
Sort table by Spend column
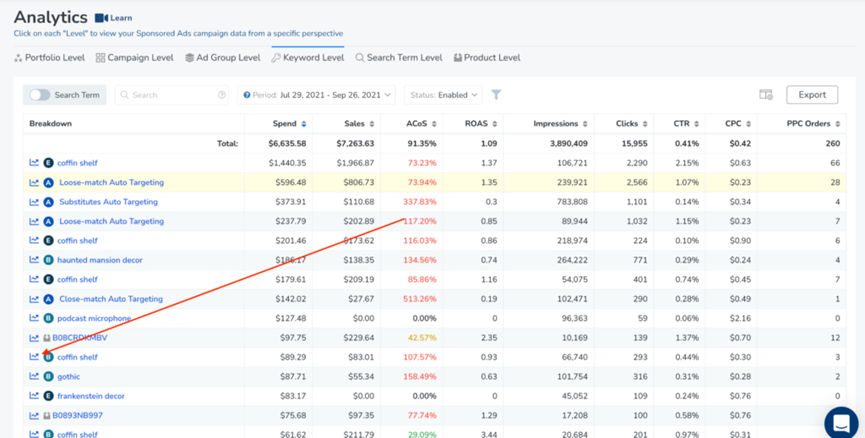pyautogui.click(x=291, y=124)
